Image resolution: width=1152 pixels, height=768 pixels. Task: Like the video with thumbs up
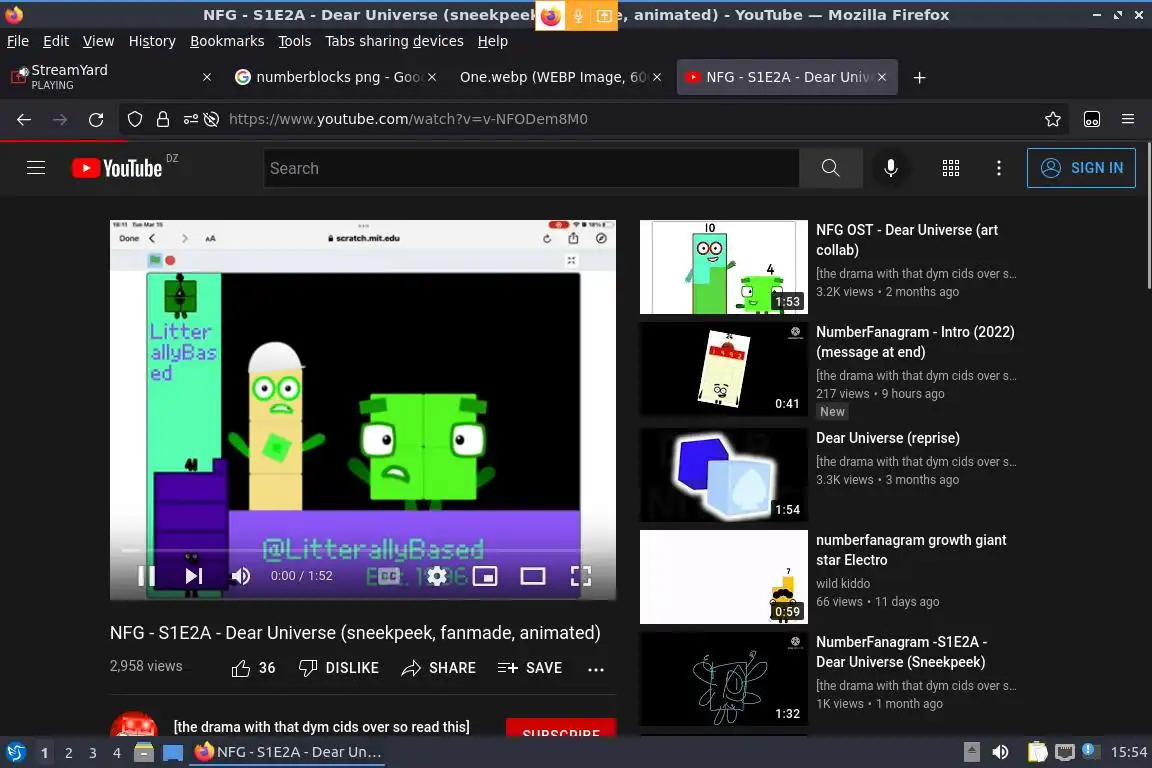coord(253,668)
